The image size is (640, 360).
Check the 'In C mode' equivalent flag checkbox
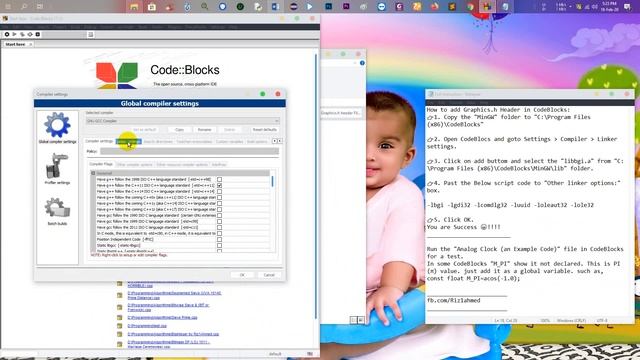(220, 233)
